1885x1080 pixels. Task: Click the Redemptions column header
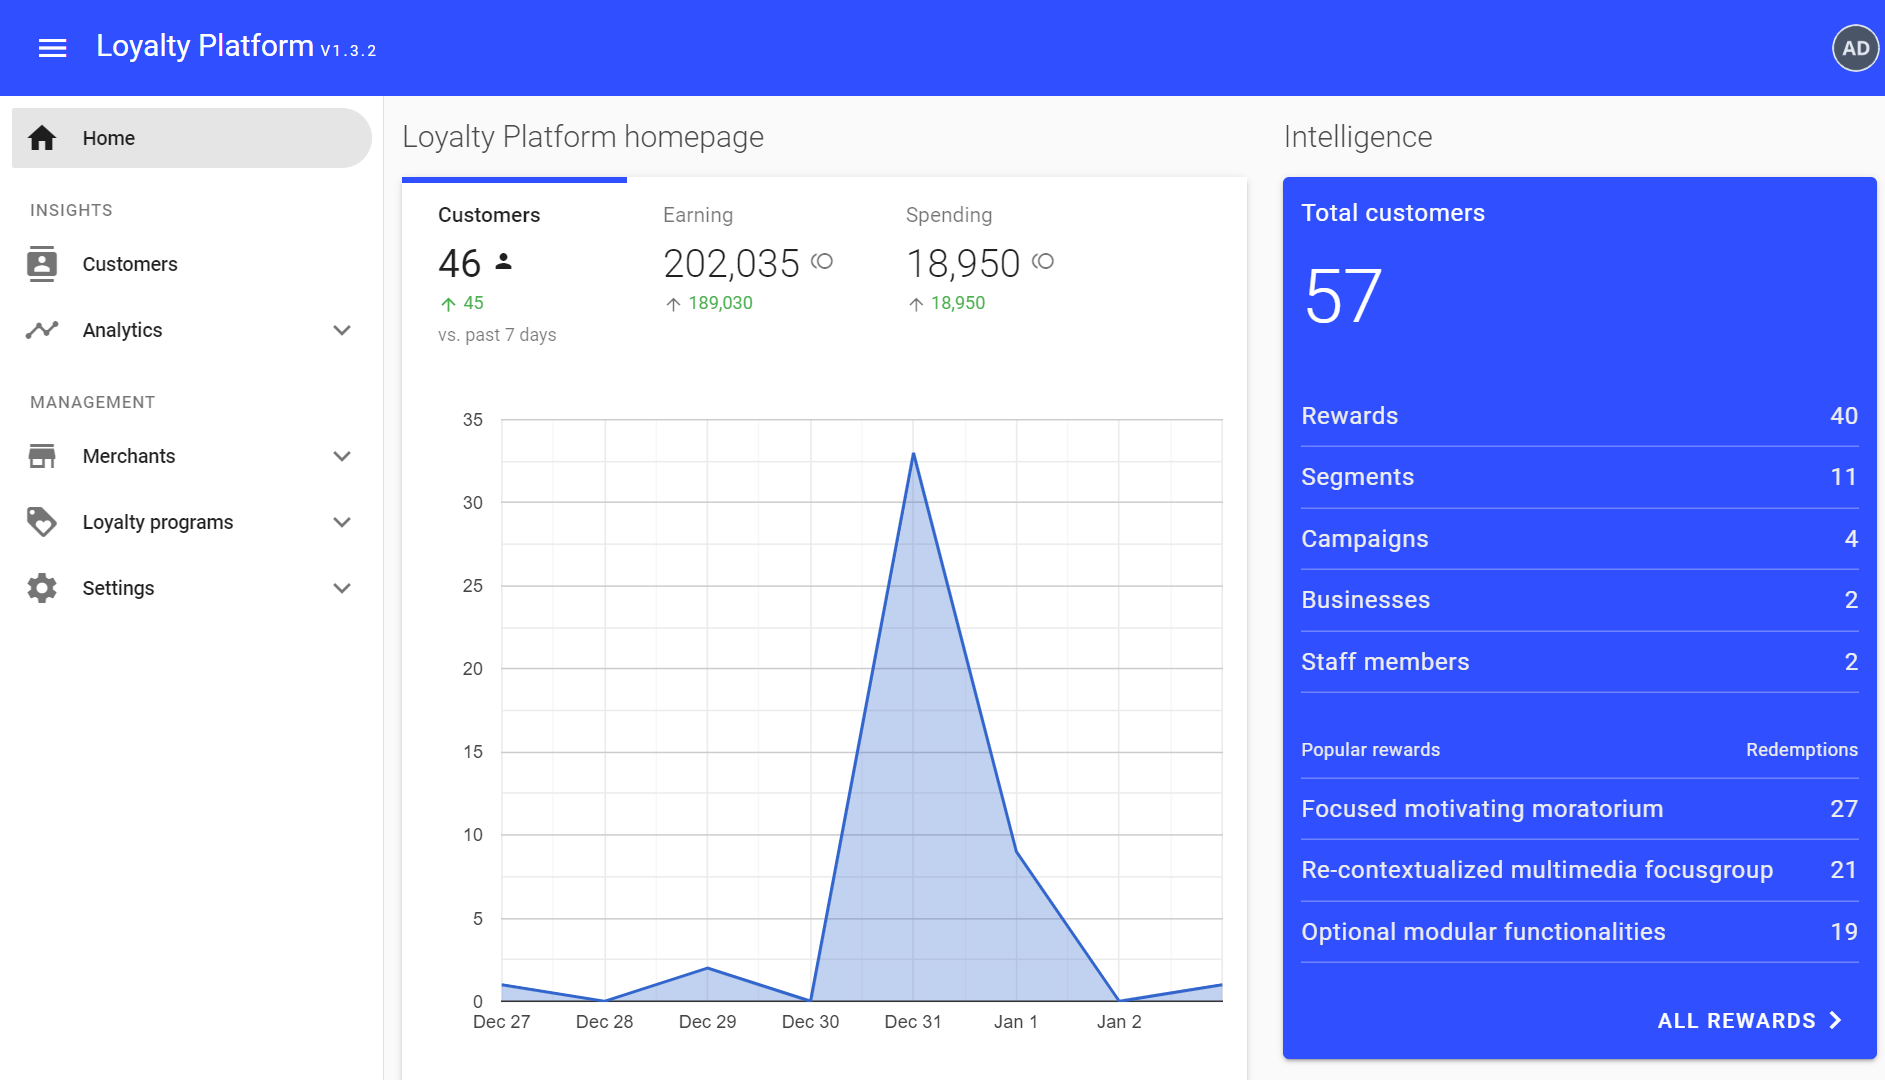click(1802, 750)
